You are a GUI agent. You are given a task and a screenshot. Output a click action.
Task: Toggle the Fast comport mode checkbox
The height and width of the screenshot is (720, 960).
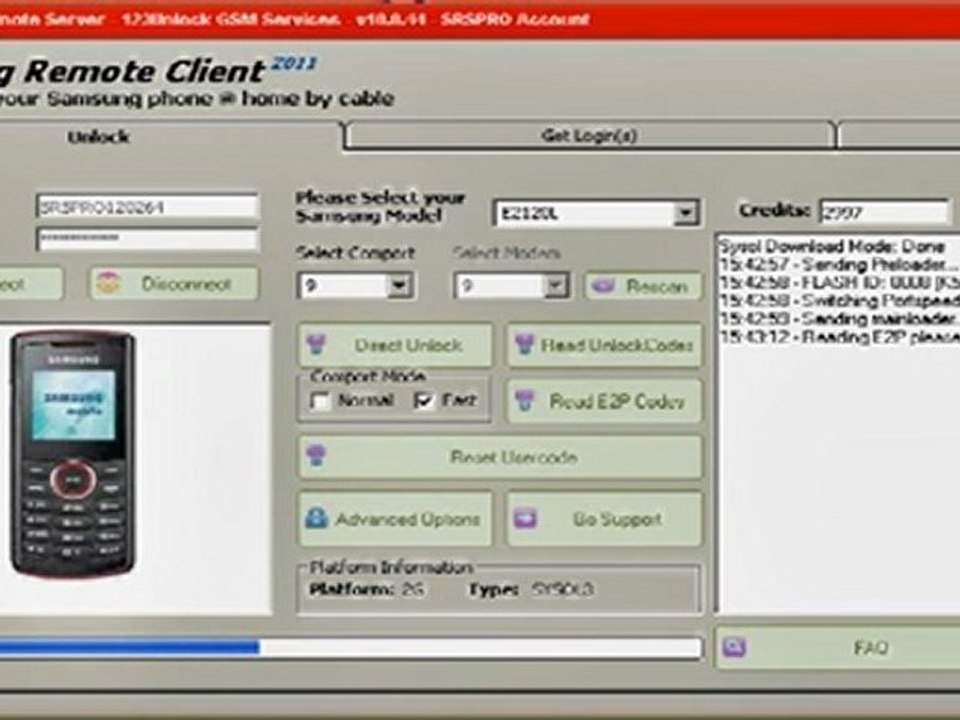point(424,400)
